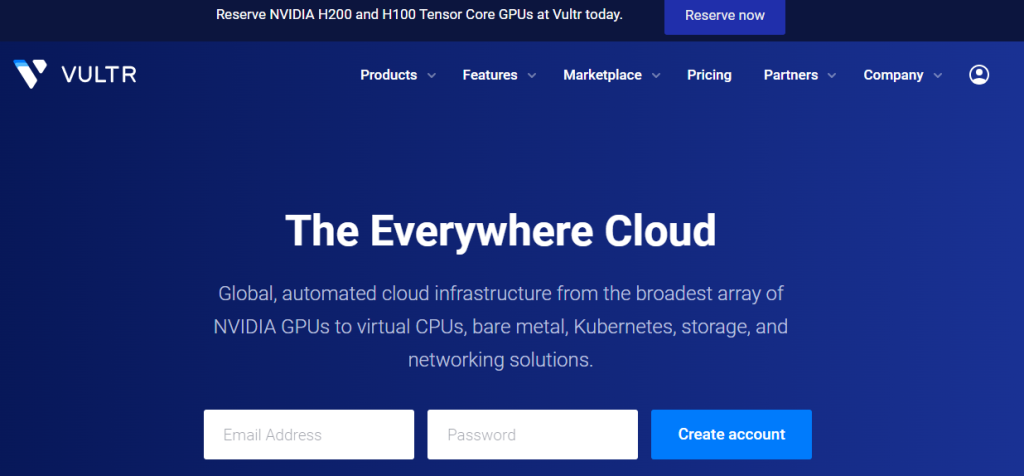Image resolution: width=1024 pixels, height=476 pixels.
Task: Expand the chevron next to Products
Action: (431, 76)
